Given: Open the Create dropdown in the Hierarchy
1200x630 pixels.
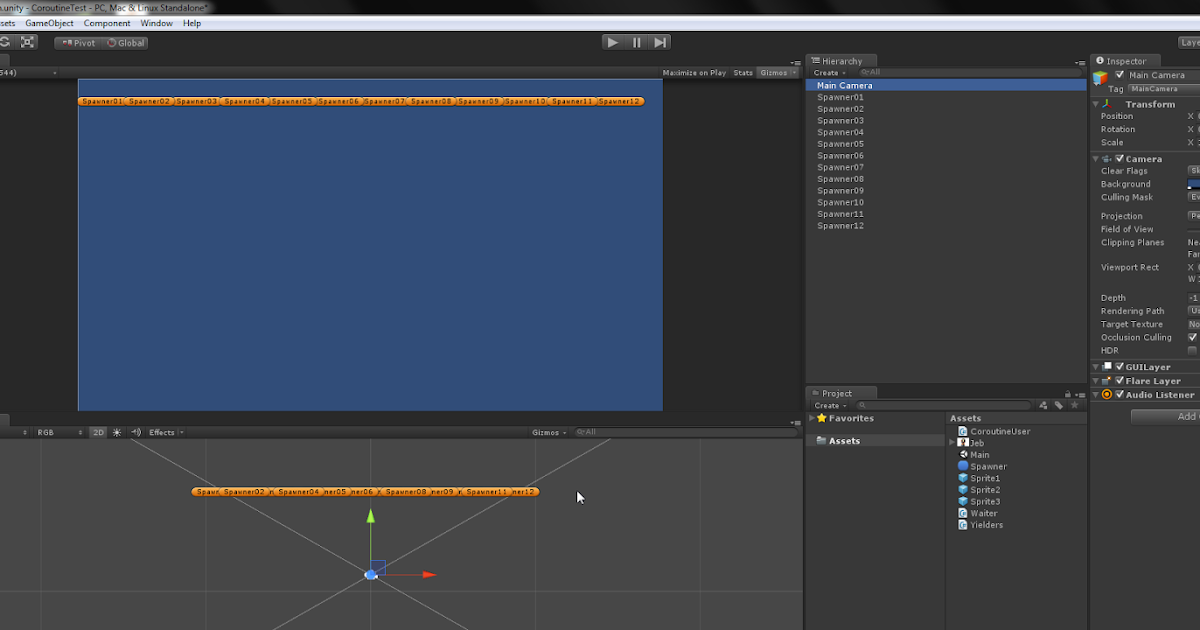Looking at the screenshot, I should (827, 72).
